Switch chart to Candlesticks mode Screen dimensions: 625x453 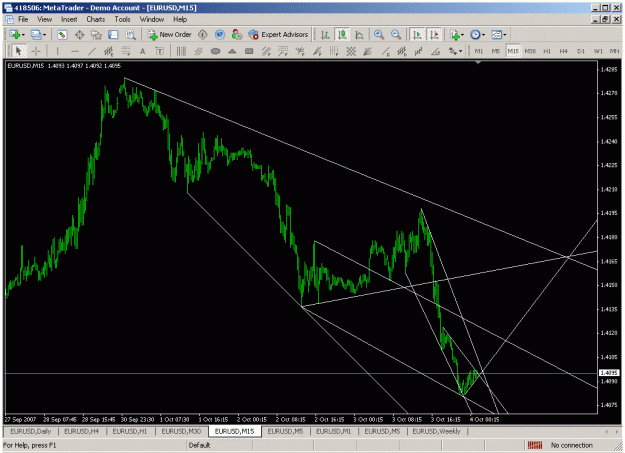tap(342, 35)
